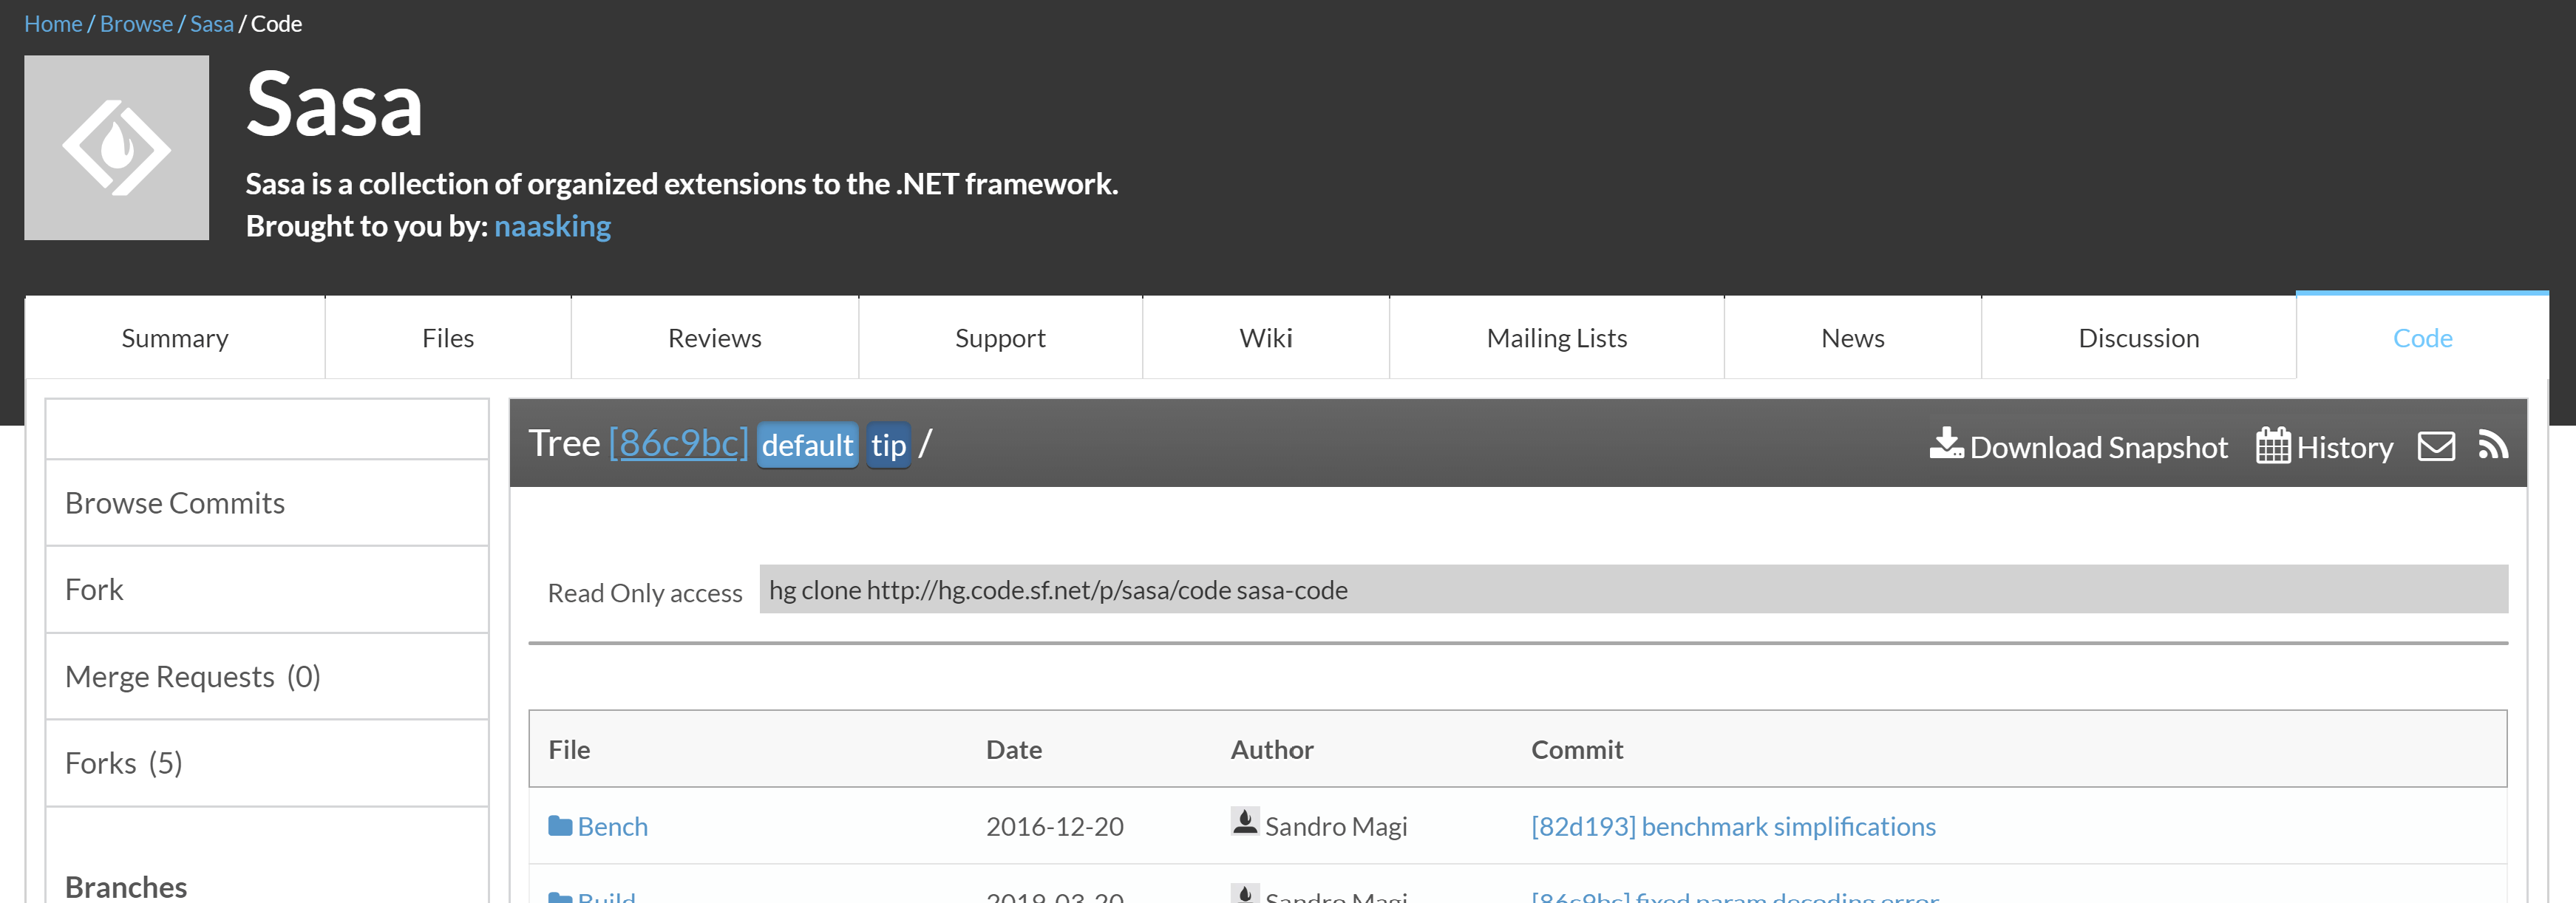Switch to News tab
2576x903 pixels.
coord(1853,338)
